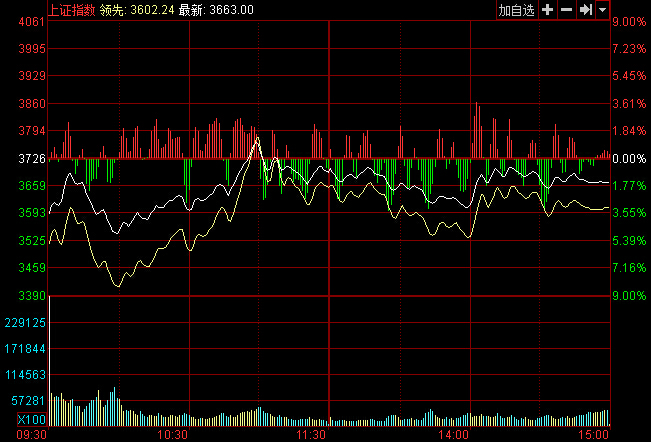Image resolution: width=651 pixels, height=442 pixels.
Task: Click the minus zoom-out icon
Action: point(566,9)
